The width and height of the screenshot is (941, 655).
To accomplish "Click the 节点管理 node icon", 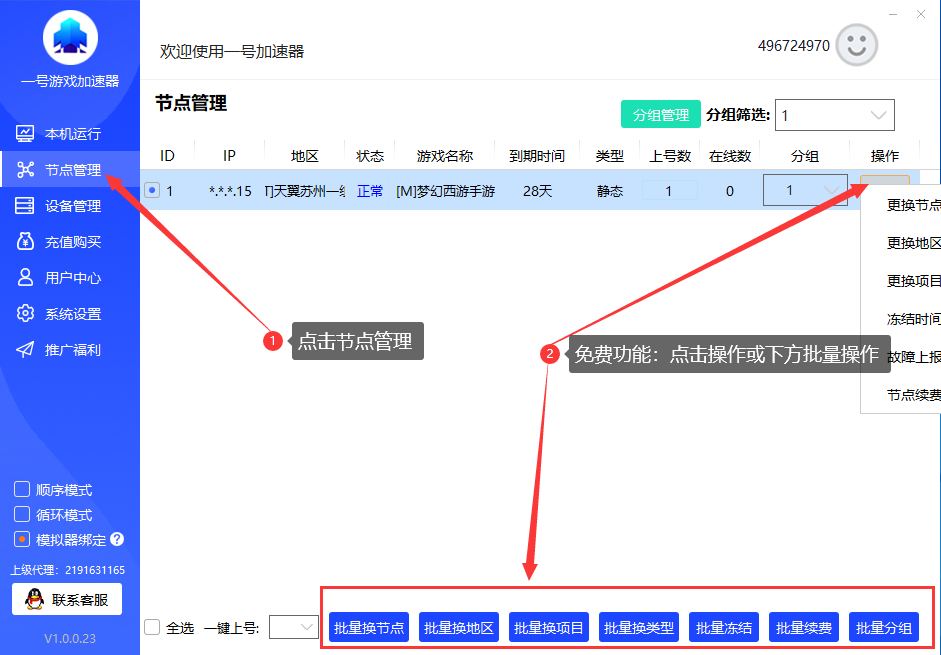I will pos(25,169).
